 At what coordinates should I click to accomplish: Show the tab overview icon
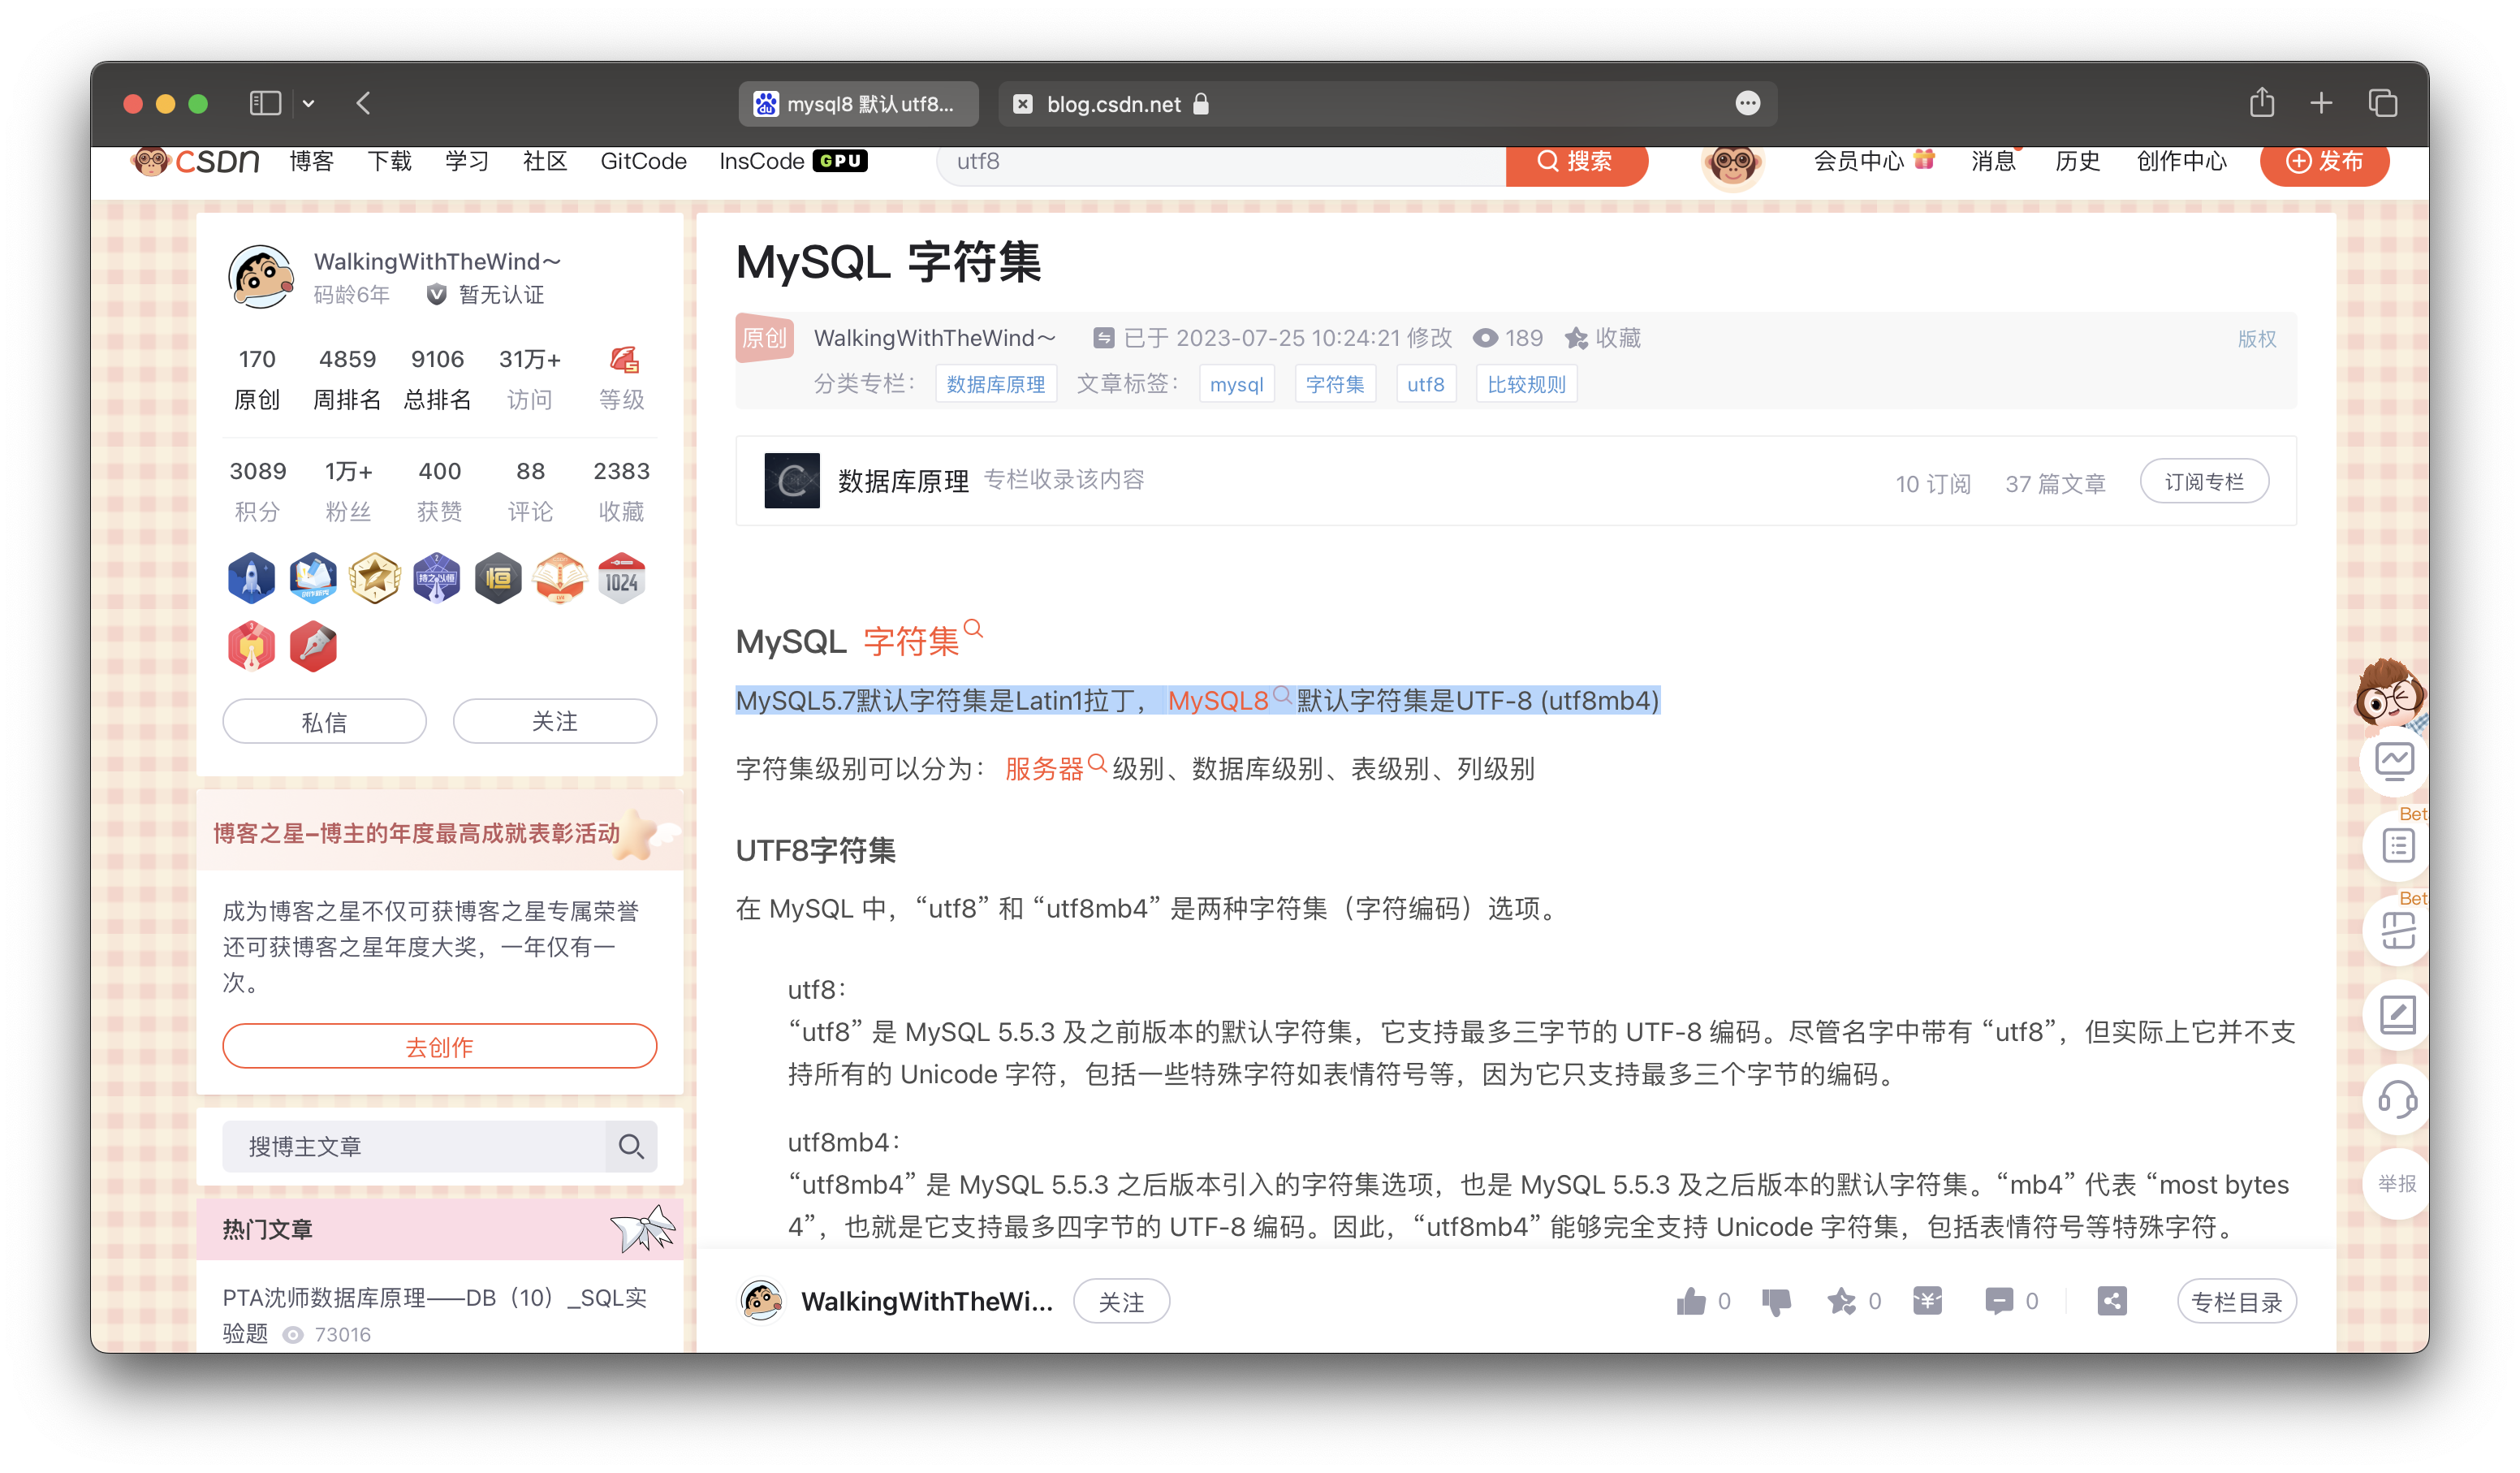(x=2383, y=103)
